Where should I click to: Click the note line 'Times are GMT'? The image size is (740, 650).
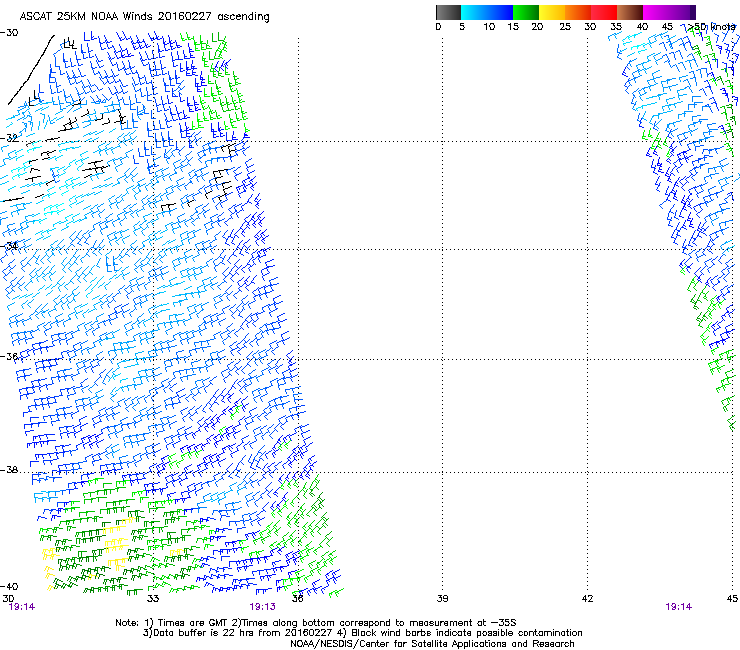193,623
